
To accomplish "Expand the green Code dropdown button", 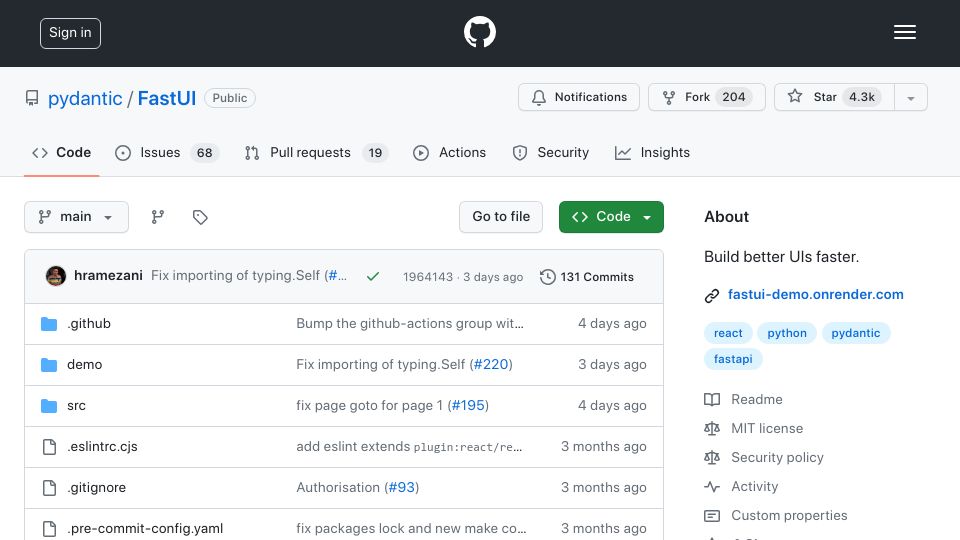I will click(x=611, y=217).
